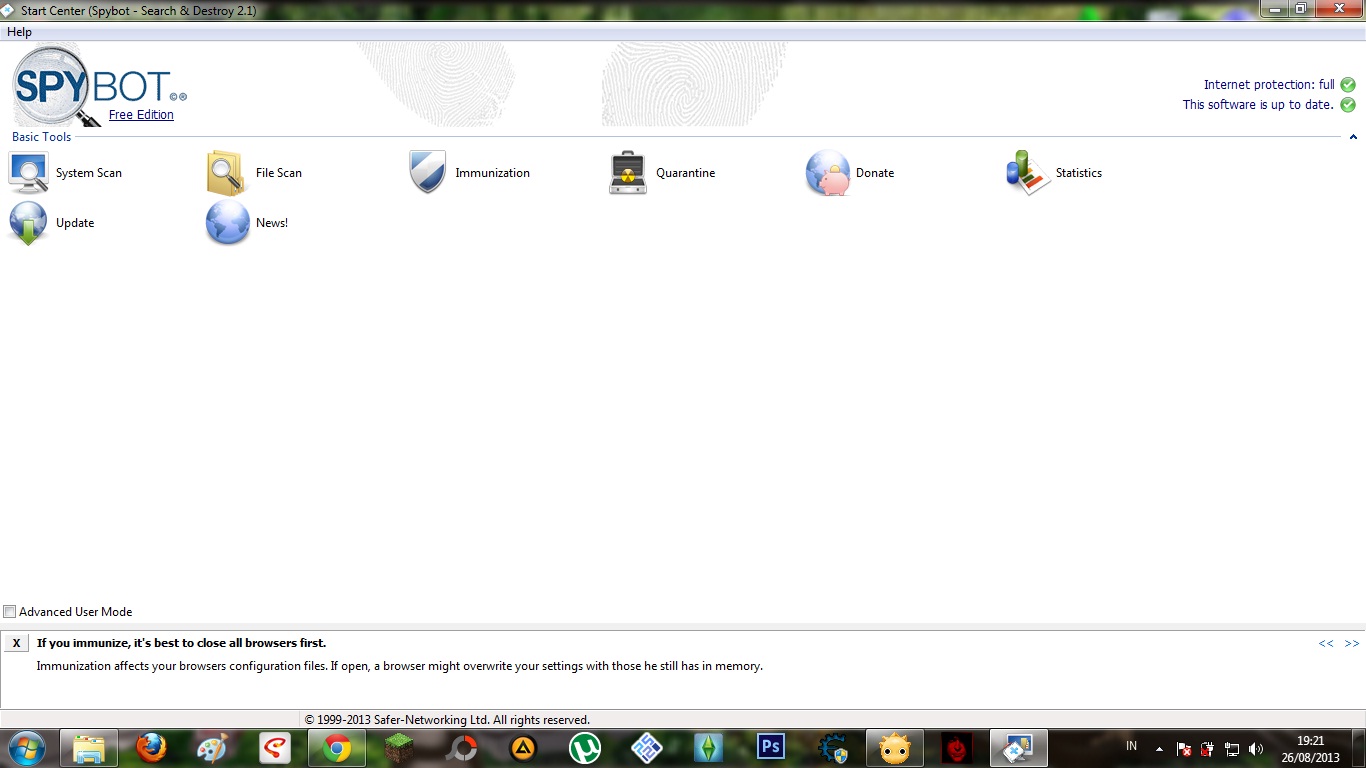1366x768 pixels.
Task: Show the next tip with >> link
Action: point(1352,643)
